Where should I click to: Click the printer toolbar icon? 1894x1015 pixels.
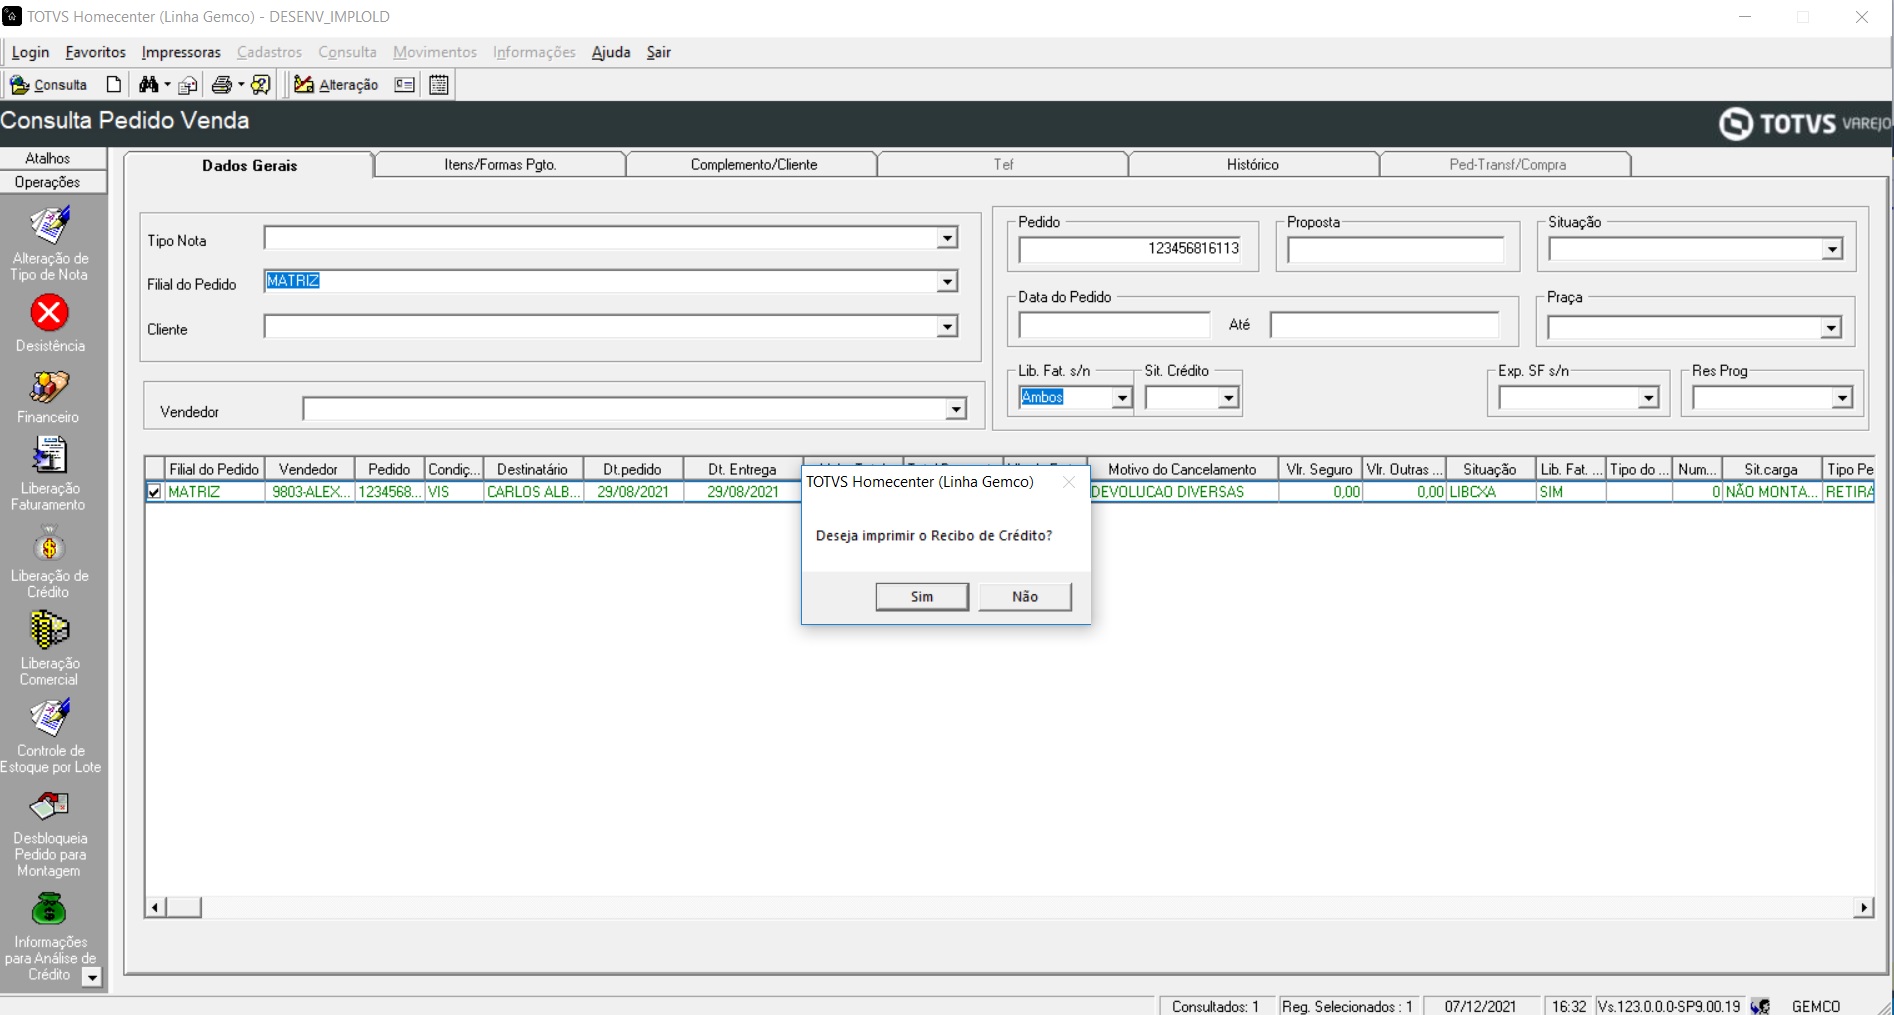click(x=222, y=85)
